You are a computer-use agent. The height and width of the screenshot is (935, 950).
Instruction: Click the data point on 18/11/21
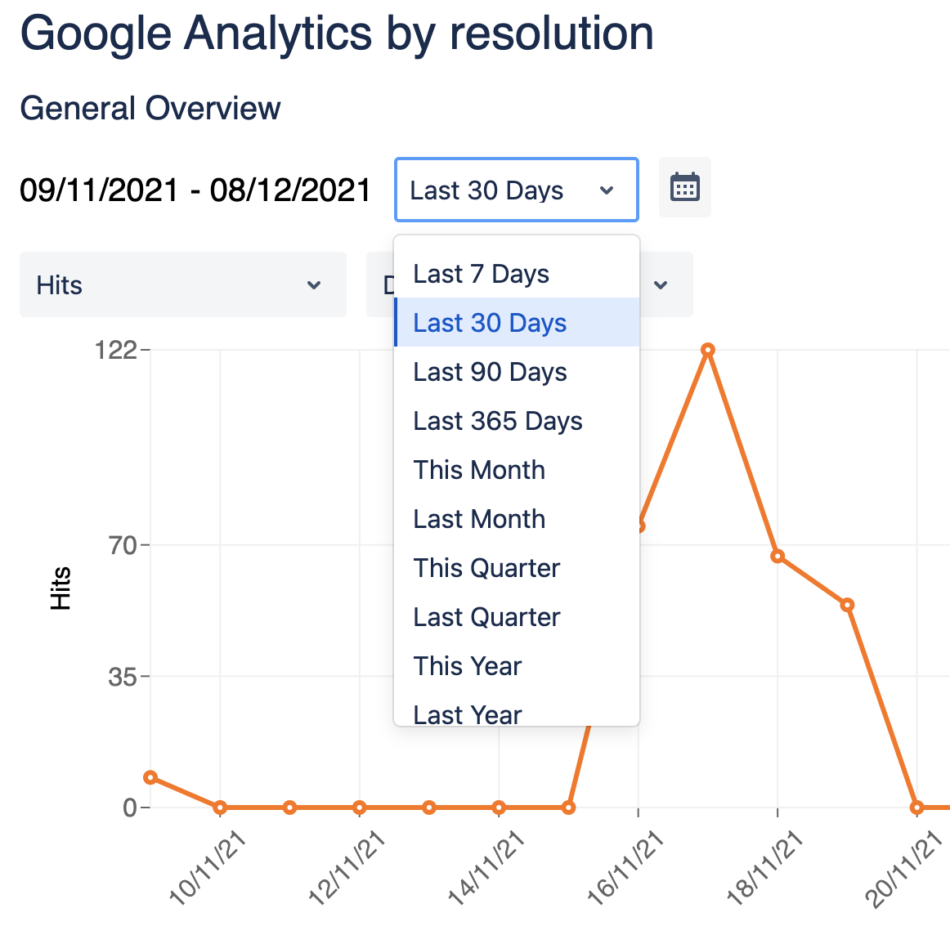click(x=777, y=556)
